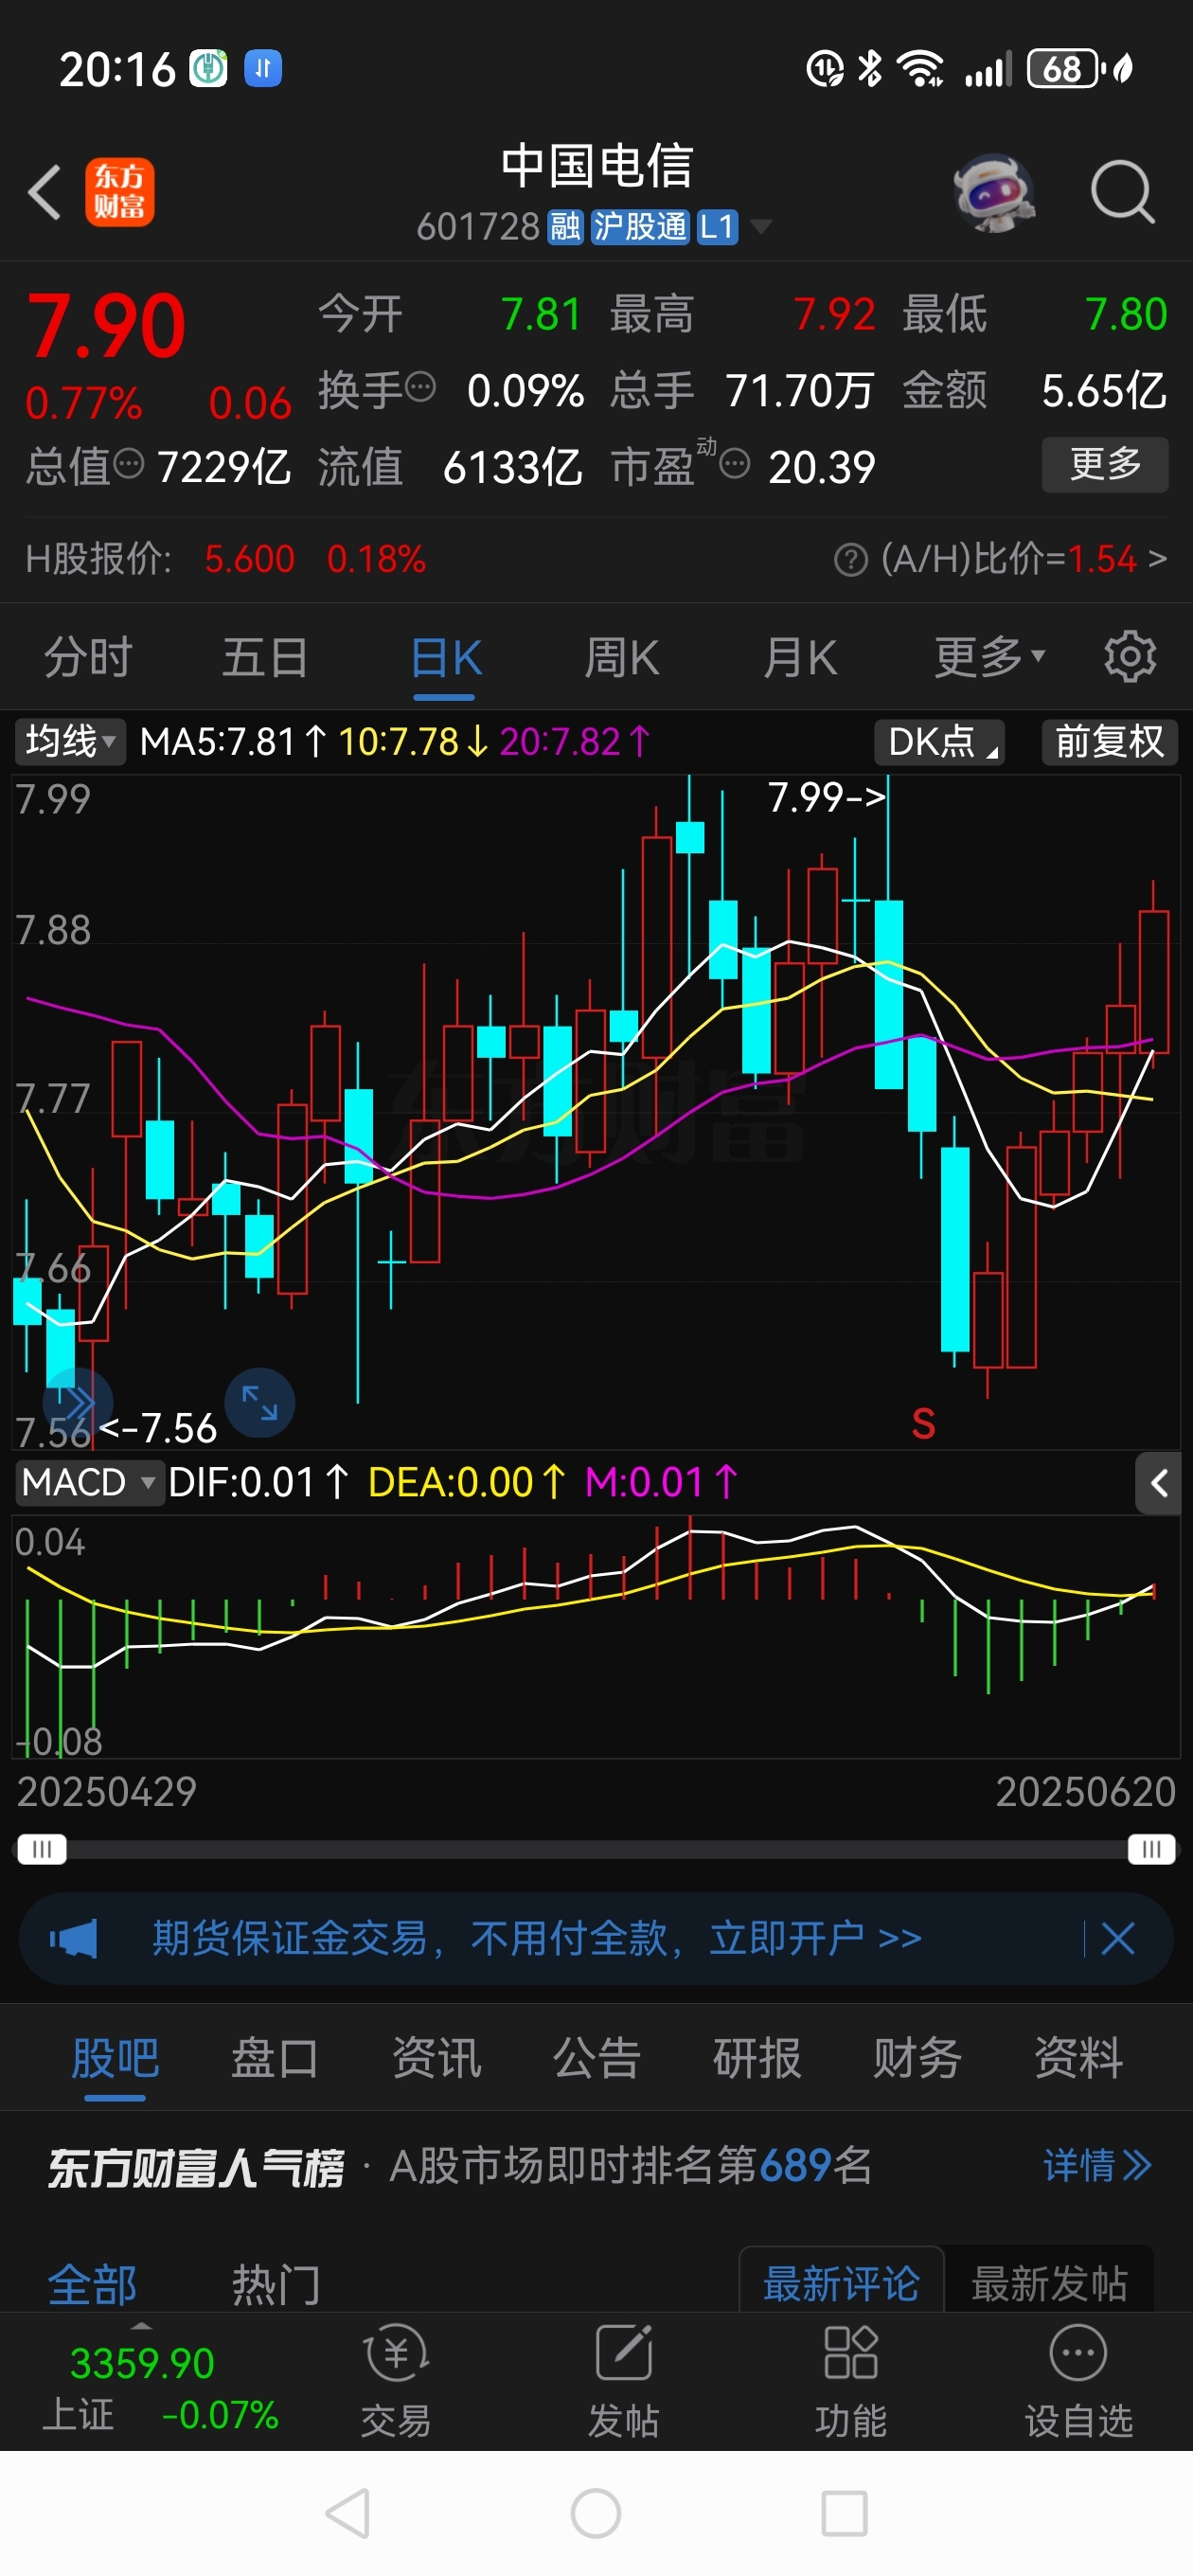Switch to 月K chart tab
1193x2576 pixels.
pos(800,658)
